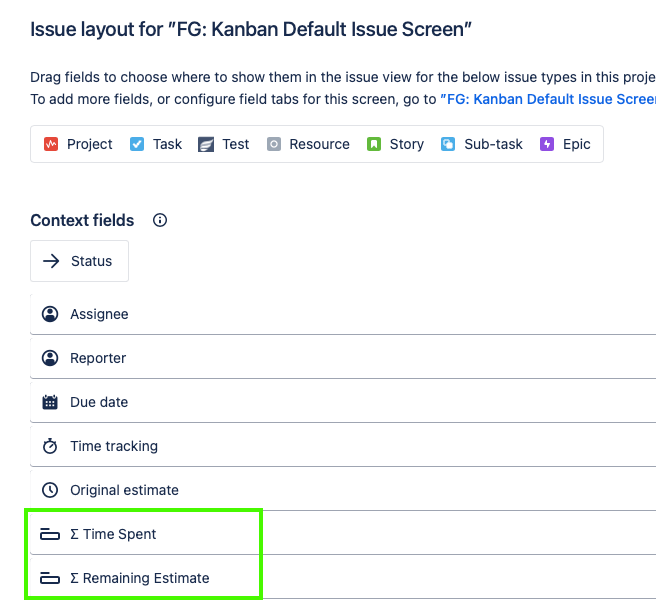This screenshot has width=656, height=612.
Task: Select the Assignee field row
Action: click(343, 314)
